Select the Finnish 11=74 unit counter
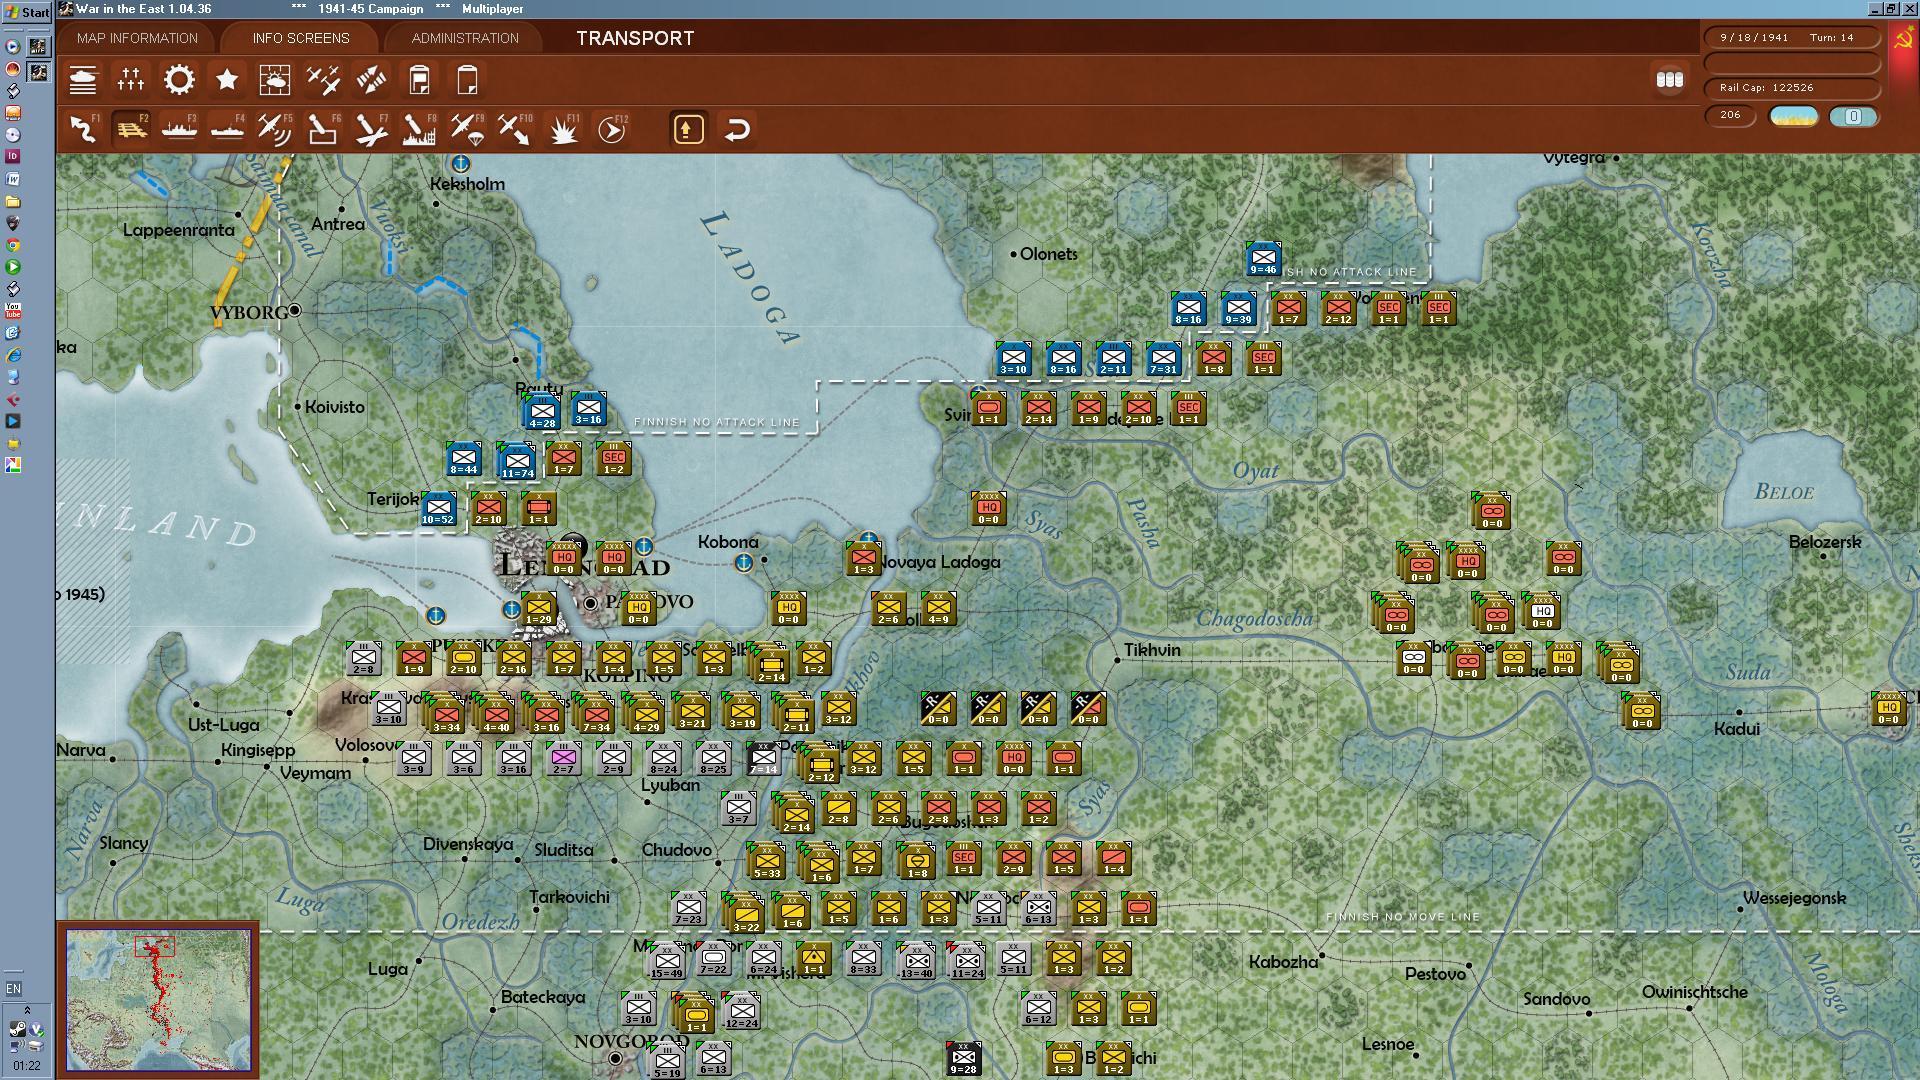The width and height of the screenshot is (1920, 1080). pos(517,462)
